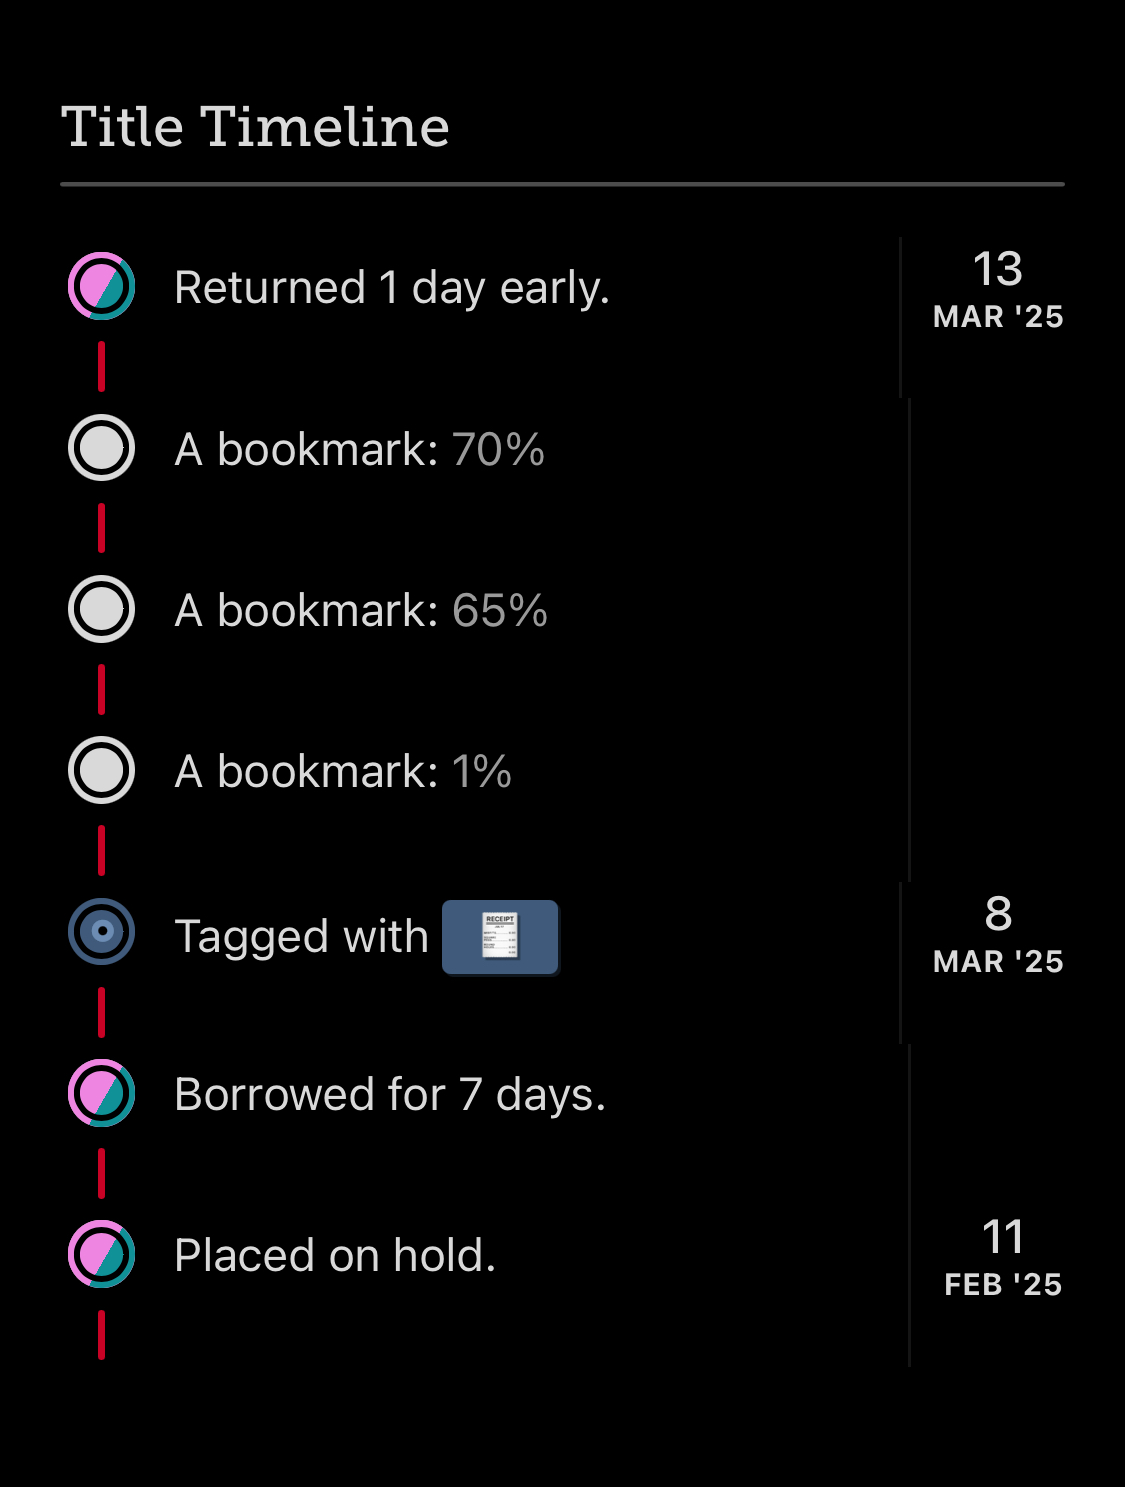The width and height of the screenshot is (1125, 1487).
Task: Click the loan icon beside Borrowed for 7 days
Action: pyautogui.click(x=101, y=1093)
